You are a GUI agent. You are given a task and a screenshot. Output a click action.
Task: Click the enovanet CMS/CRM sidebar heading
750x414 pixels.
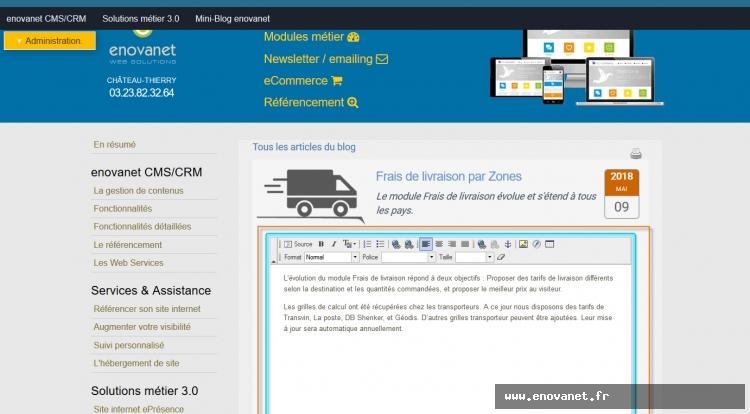coord(146,172)
